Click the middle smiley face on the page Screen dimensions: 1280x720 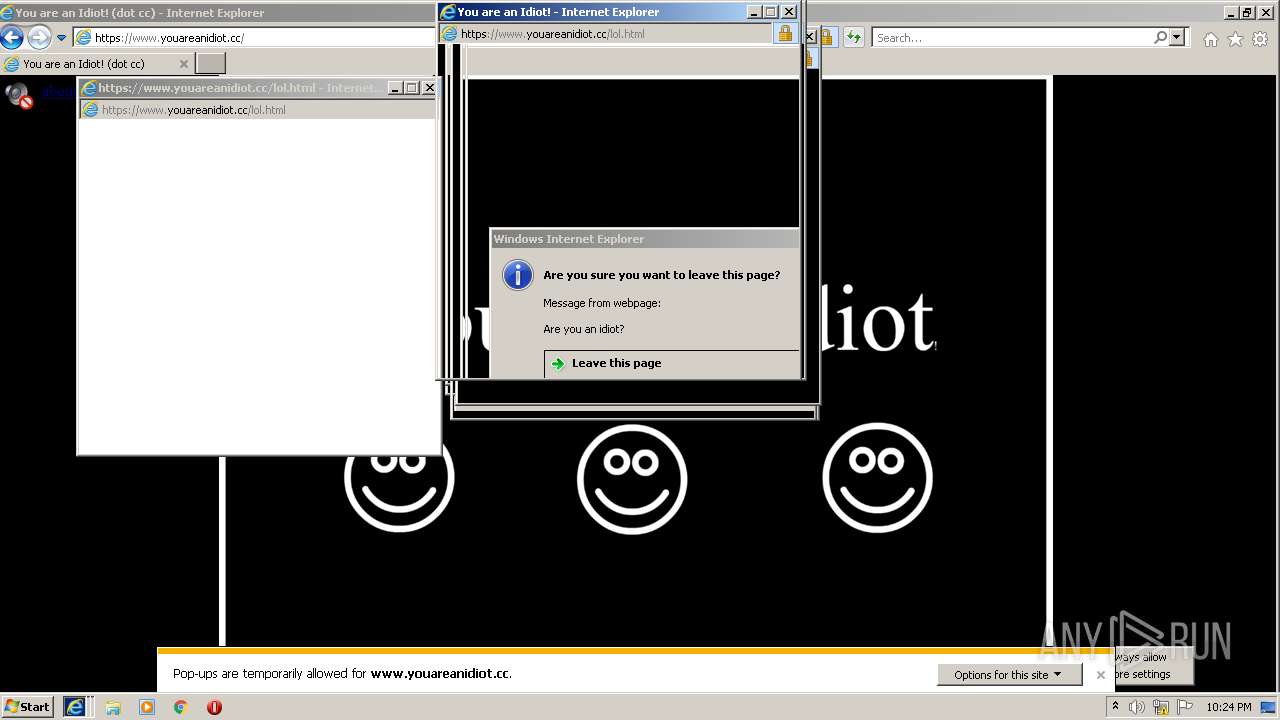click(x=632, y=479)
